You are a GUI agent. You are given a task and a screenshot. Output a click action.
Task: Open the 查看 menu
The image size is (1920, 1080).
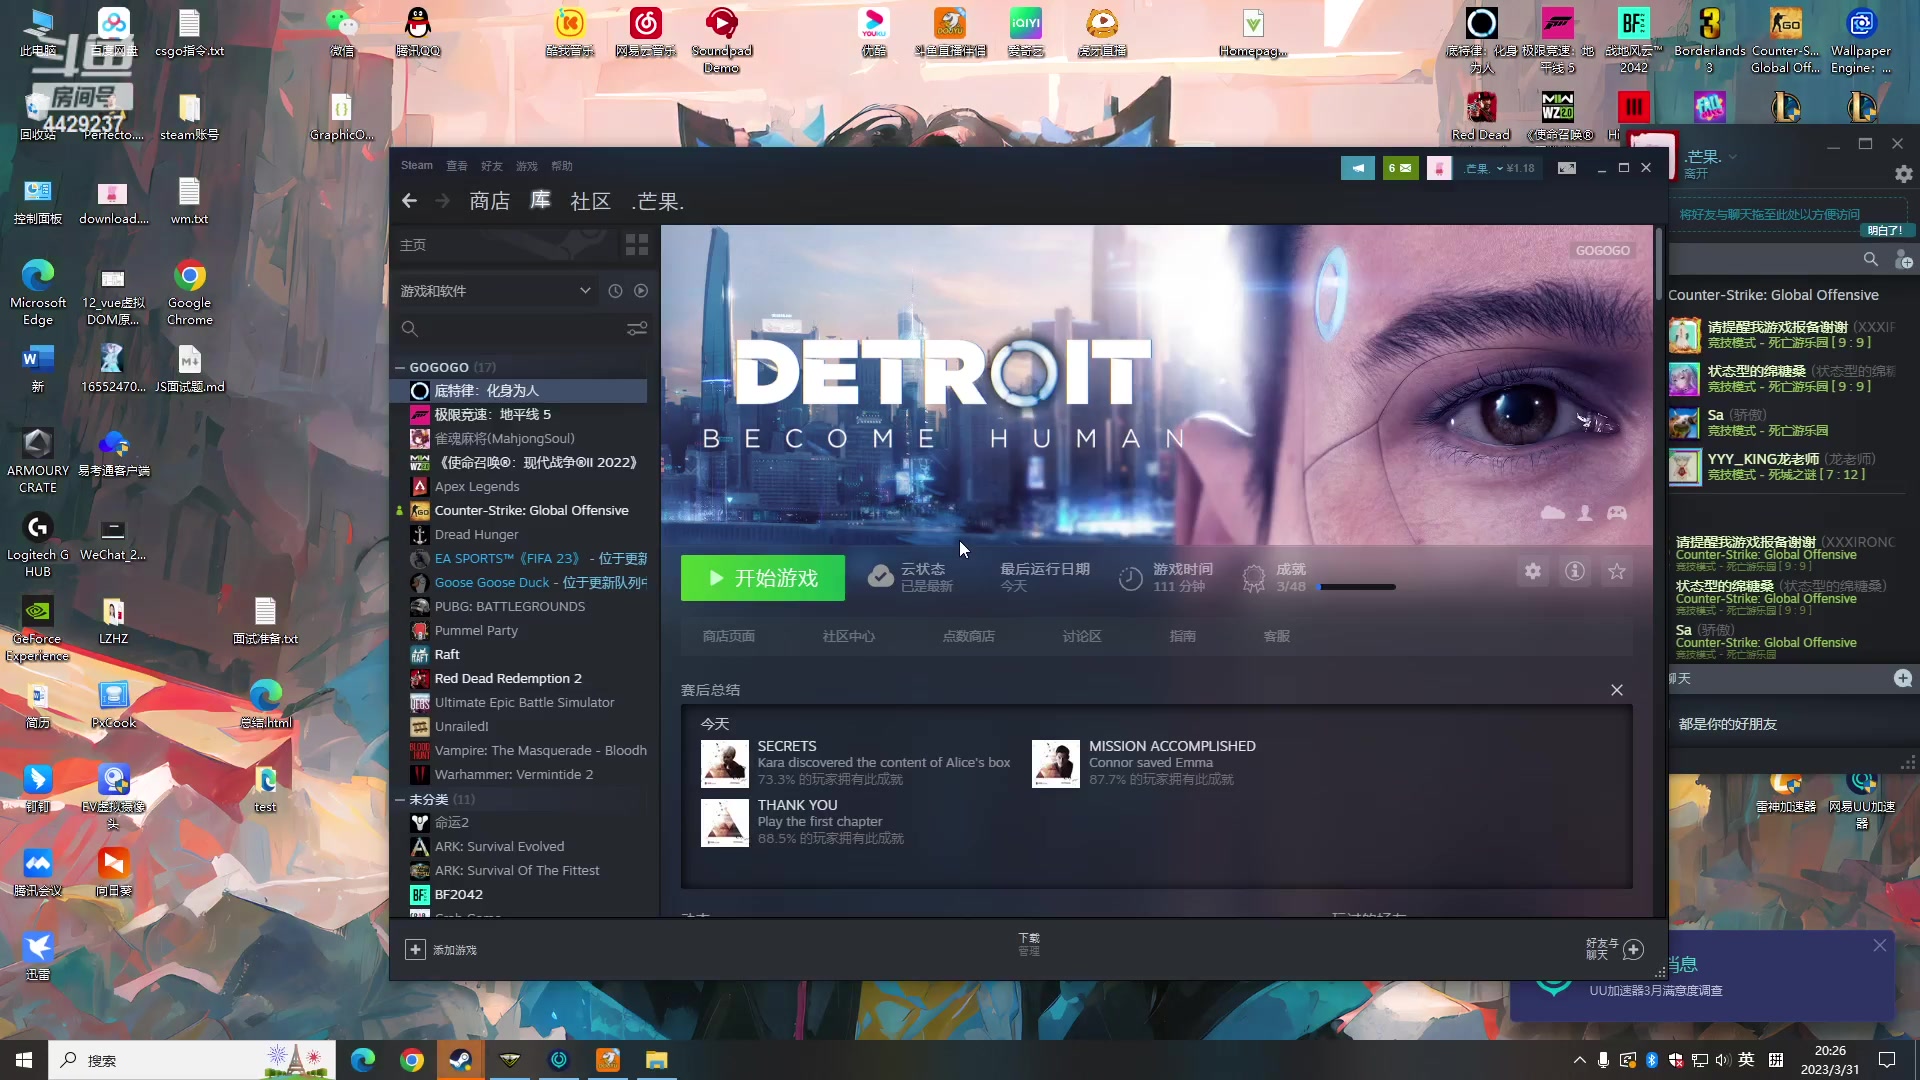[457, 166]
